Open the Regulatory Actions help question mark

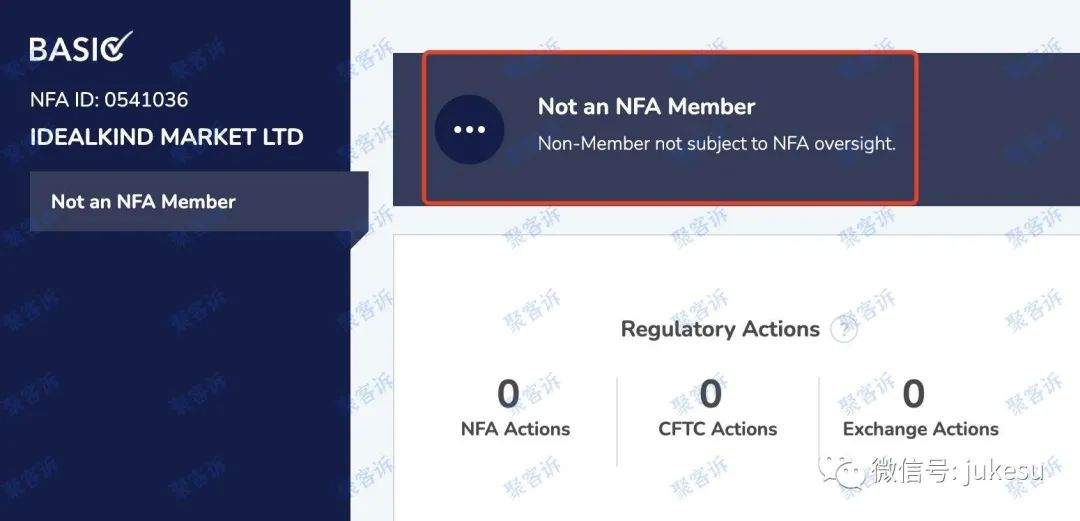(x=843, y=329)
